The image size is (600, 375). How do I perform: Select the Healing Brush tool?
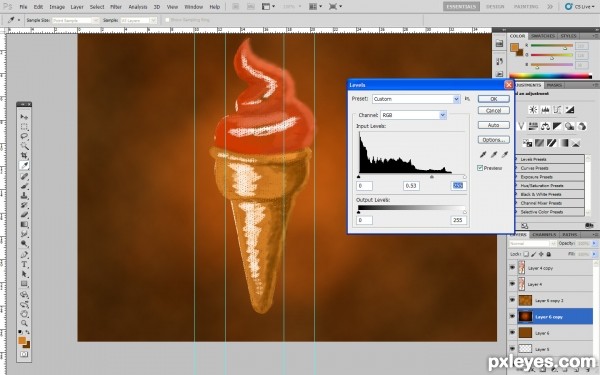click(24, 176)
